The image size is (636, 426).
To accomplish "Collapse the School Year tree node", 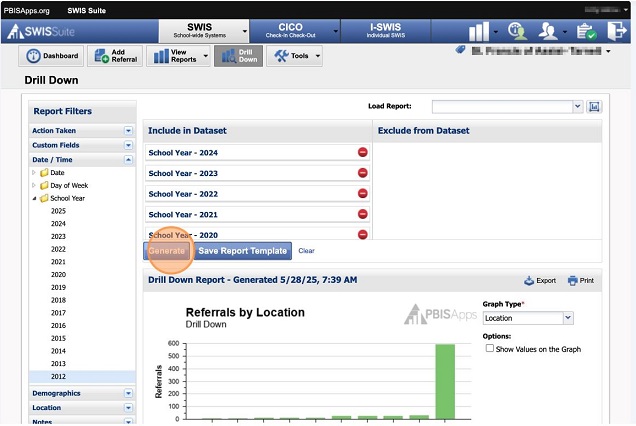I will click(x=34, y=198).
